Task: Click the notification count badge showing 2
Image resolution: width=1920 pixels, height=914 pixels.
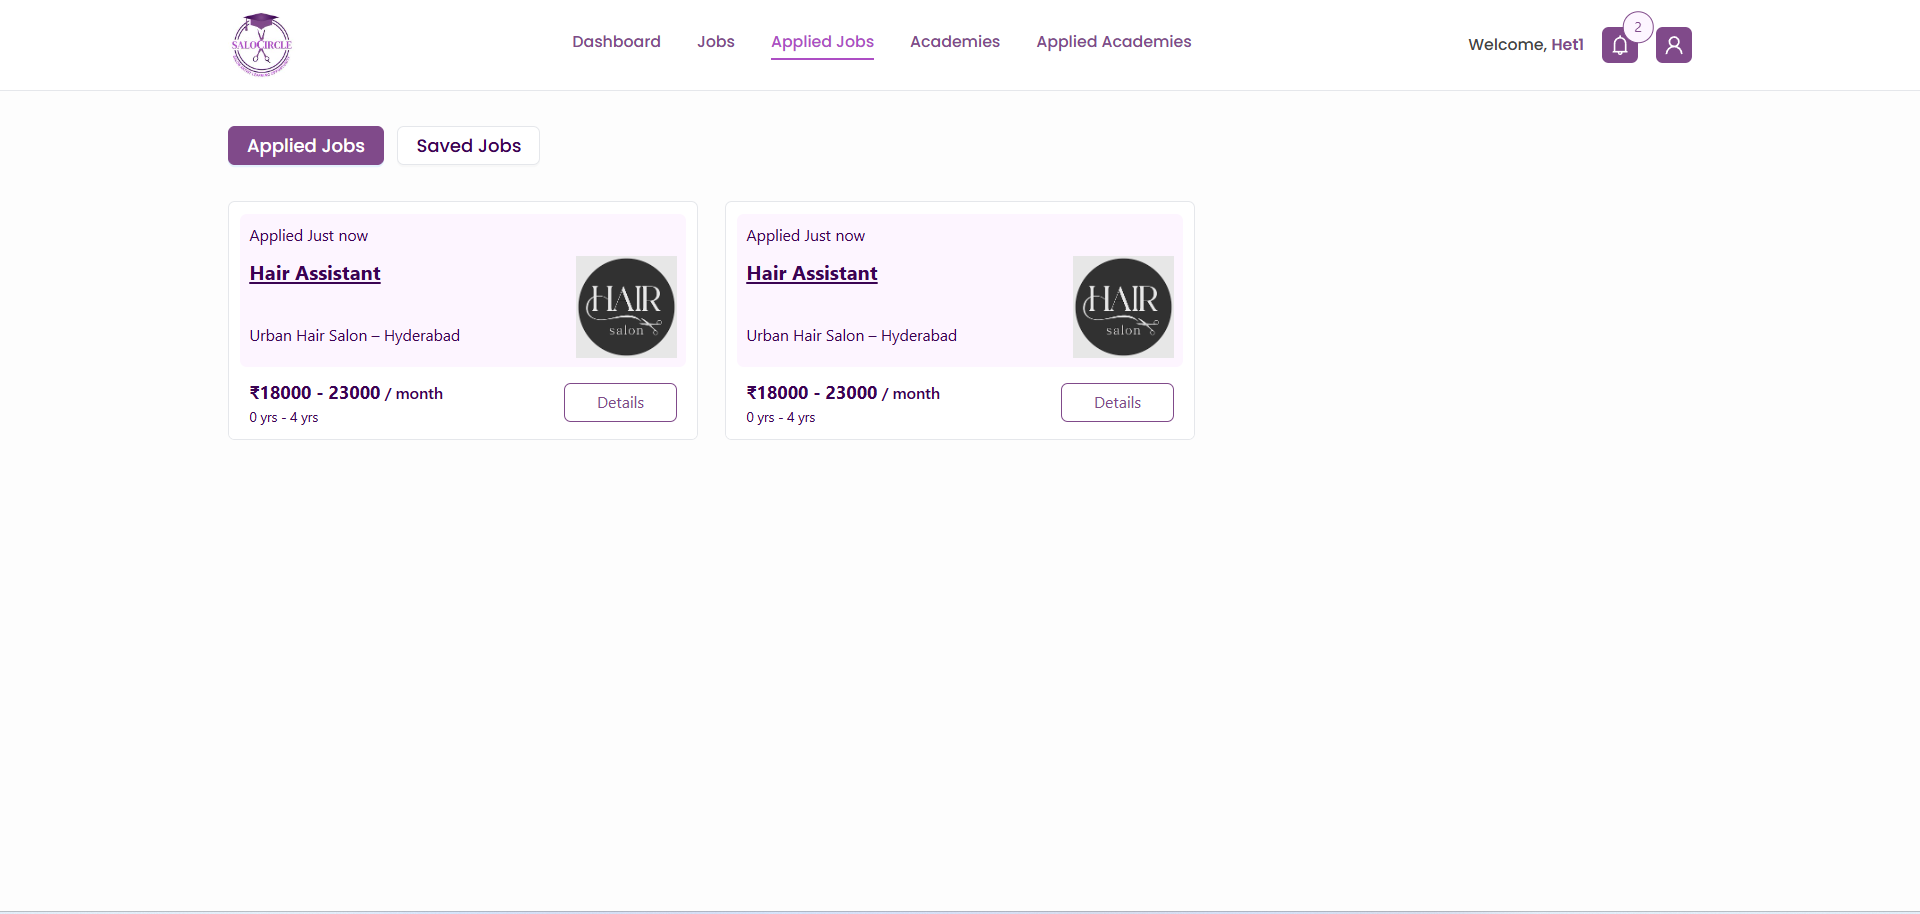Action: 1638,27
